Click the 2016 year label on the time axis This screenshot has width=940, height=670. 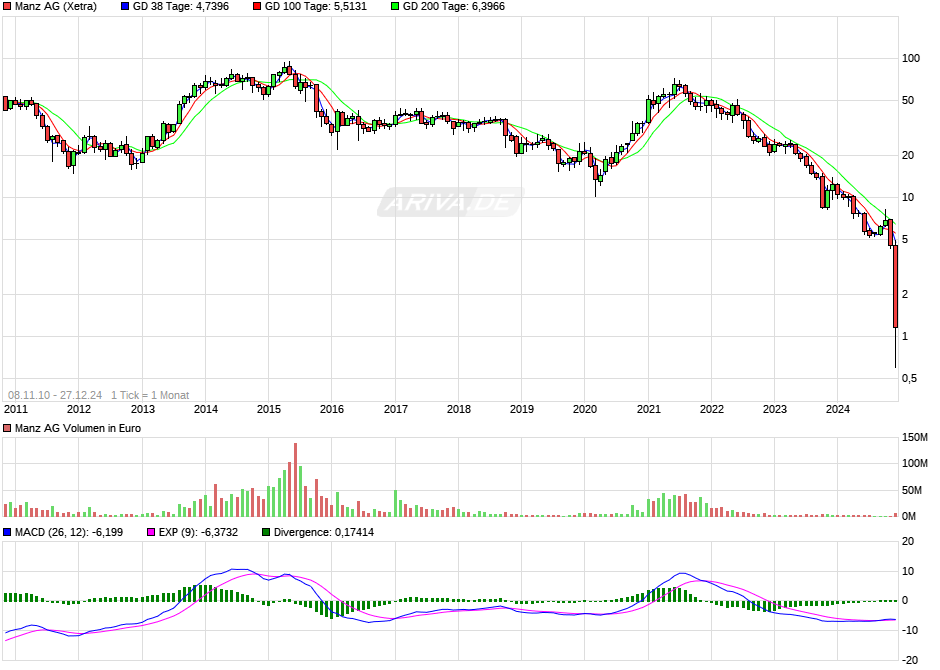tap(332, 409)
